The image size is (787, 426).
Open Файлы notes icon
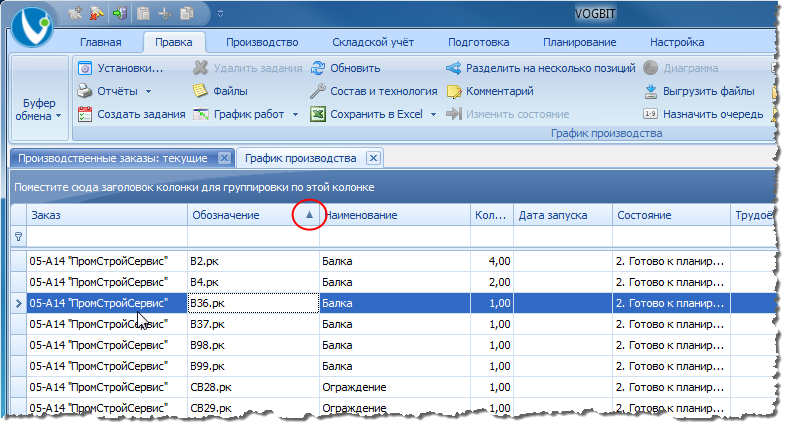(x=200, y=91)
